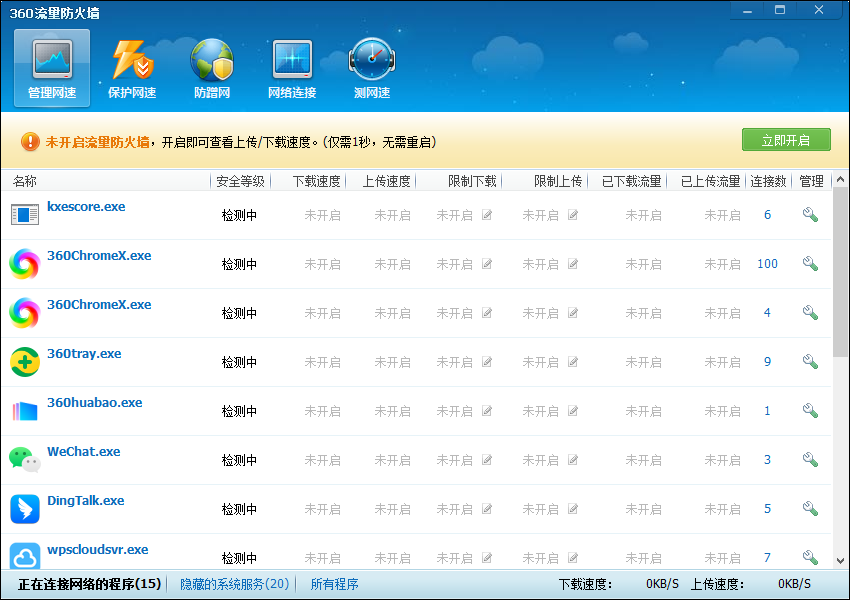The width and height of the screenshot is (850, 600).
Task: Select the 网络连接 tab
Action: click(292, 68)
